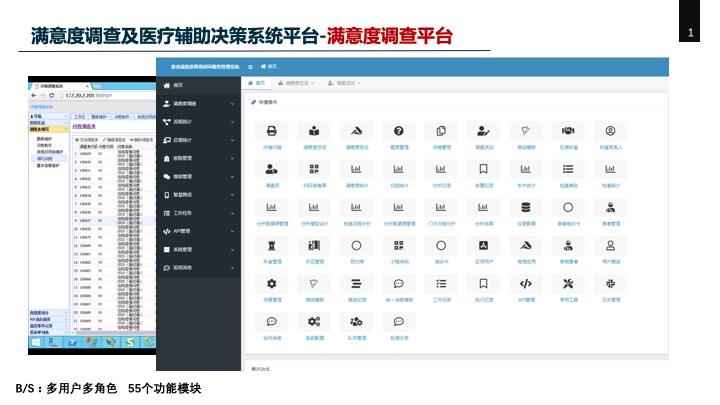The image size is (720, 405).
Task: Open the 应用用户 letter-A icon tile
Action: tap(483, 246)
